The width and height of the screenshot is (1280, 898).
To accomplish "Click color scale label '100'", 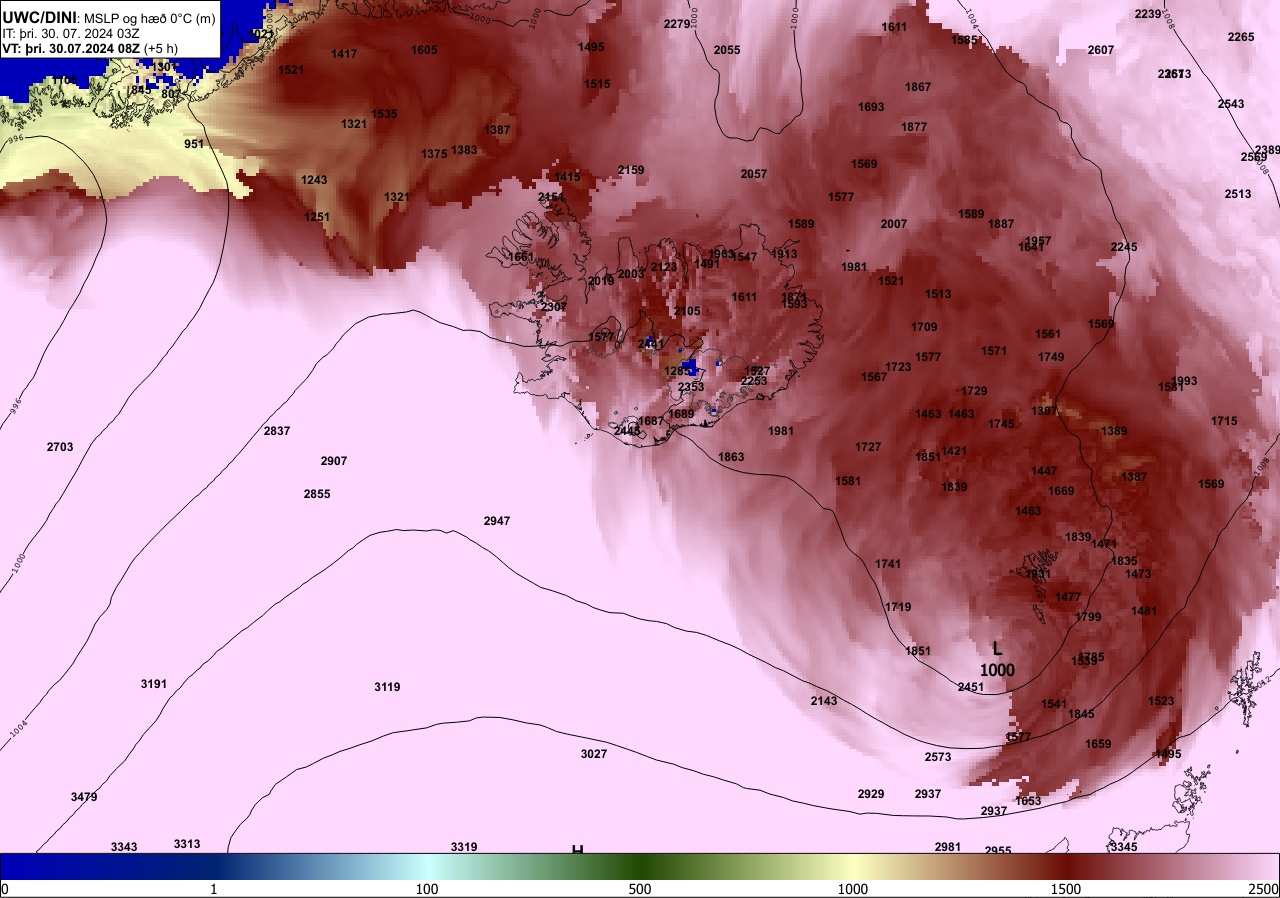I will click(x=427, y=889).
